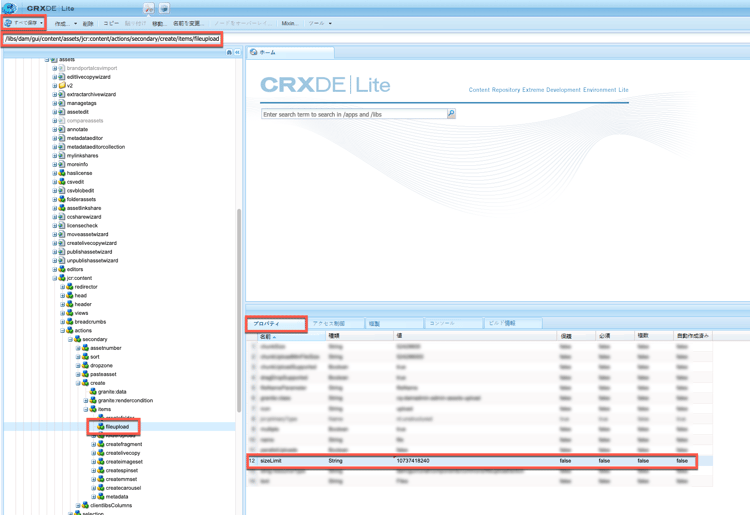Click the CRXDE Lite globe logo

click(x=9, y=8)
